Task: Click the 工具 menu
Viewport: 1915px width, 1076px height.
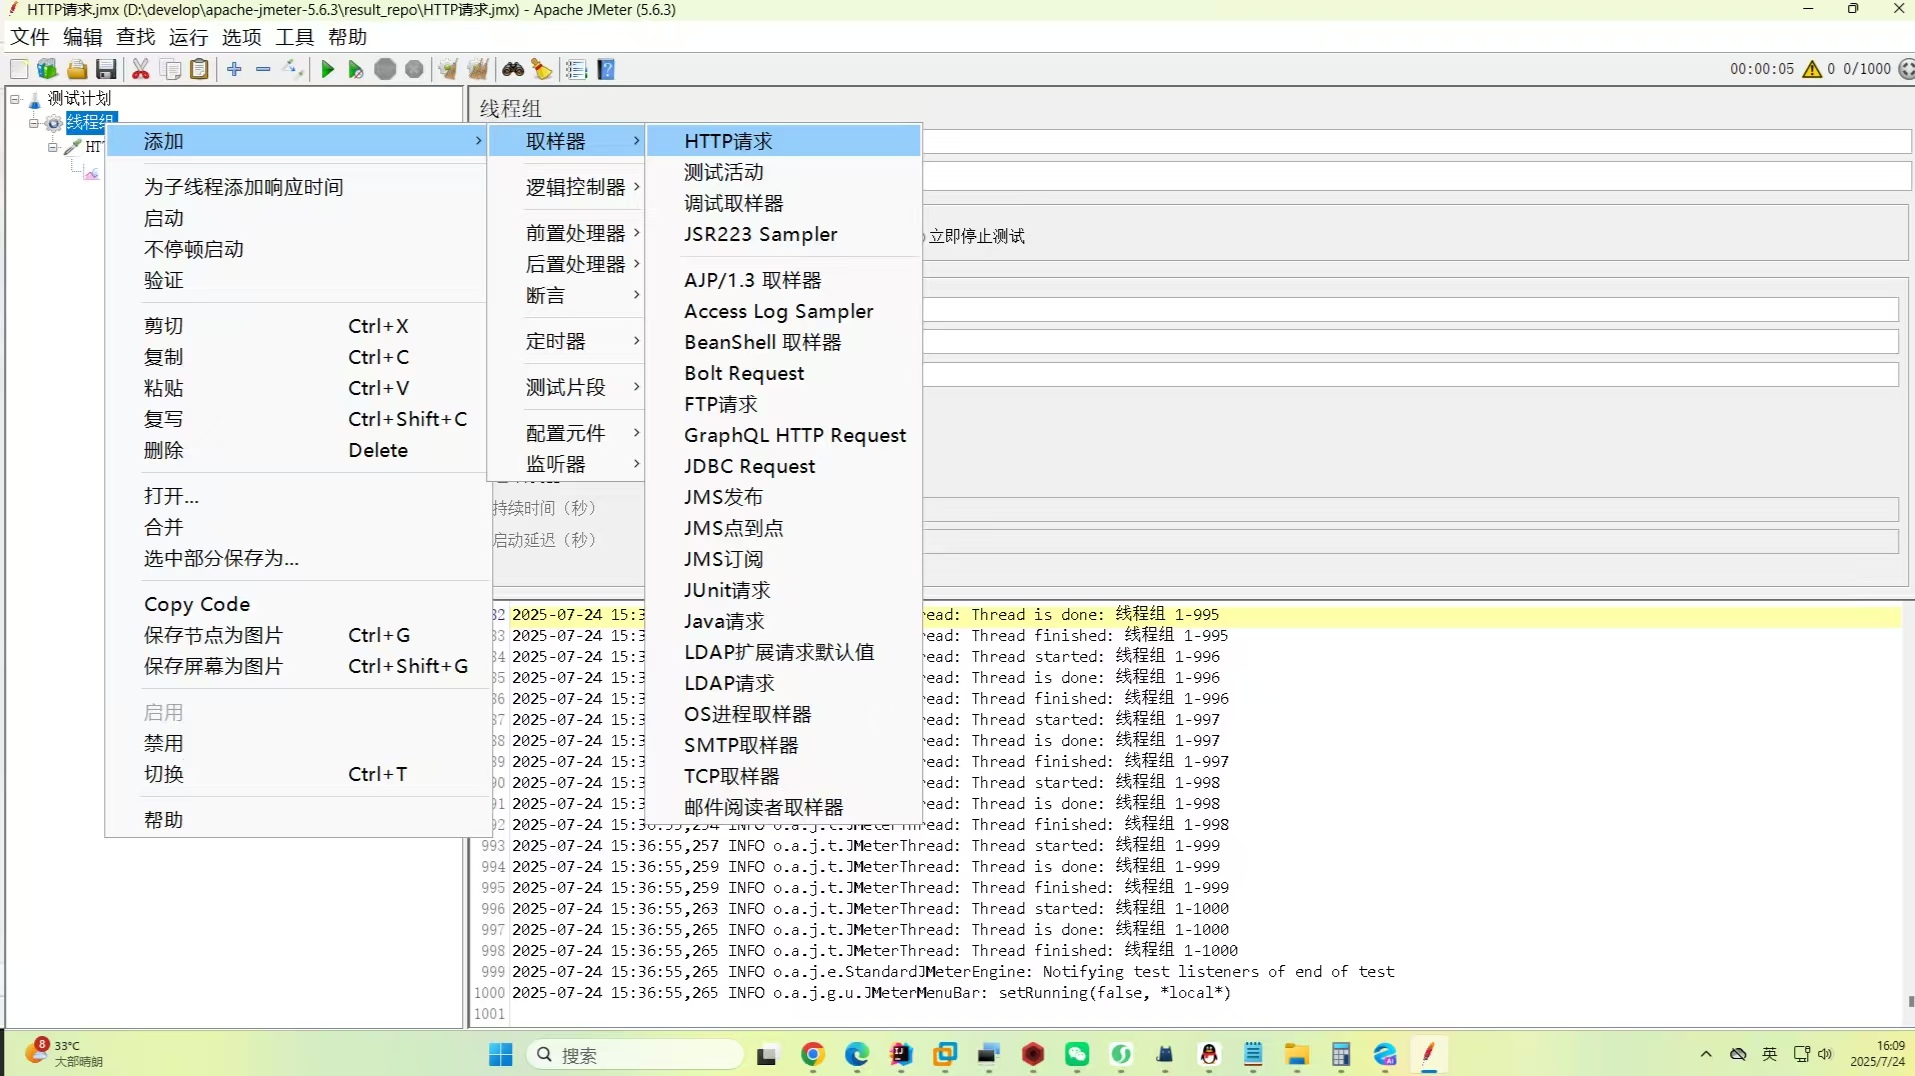Action: 294,37
